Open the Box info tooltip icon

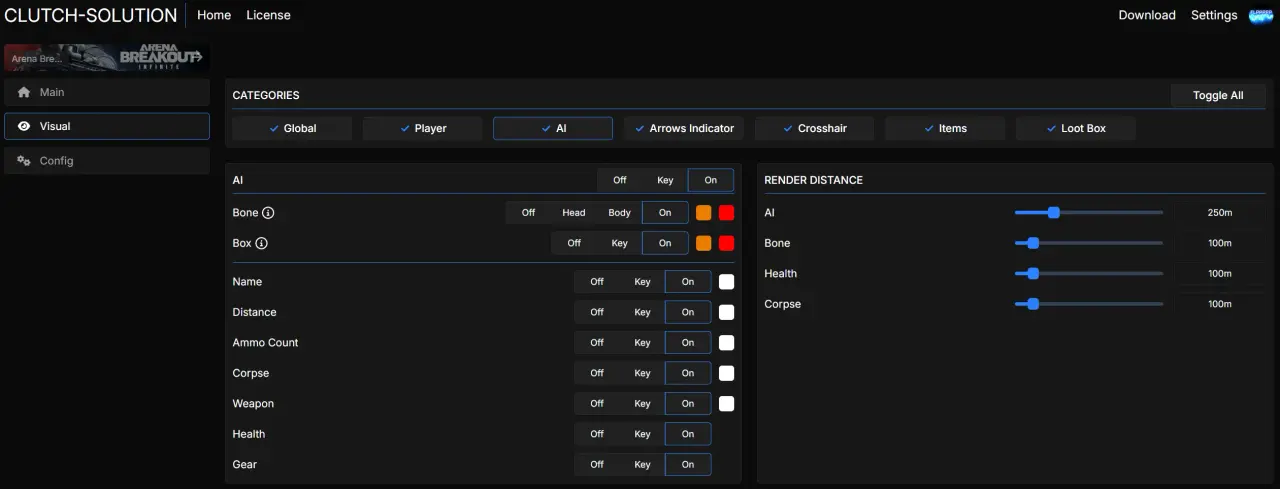[x=261, y=243]
